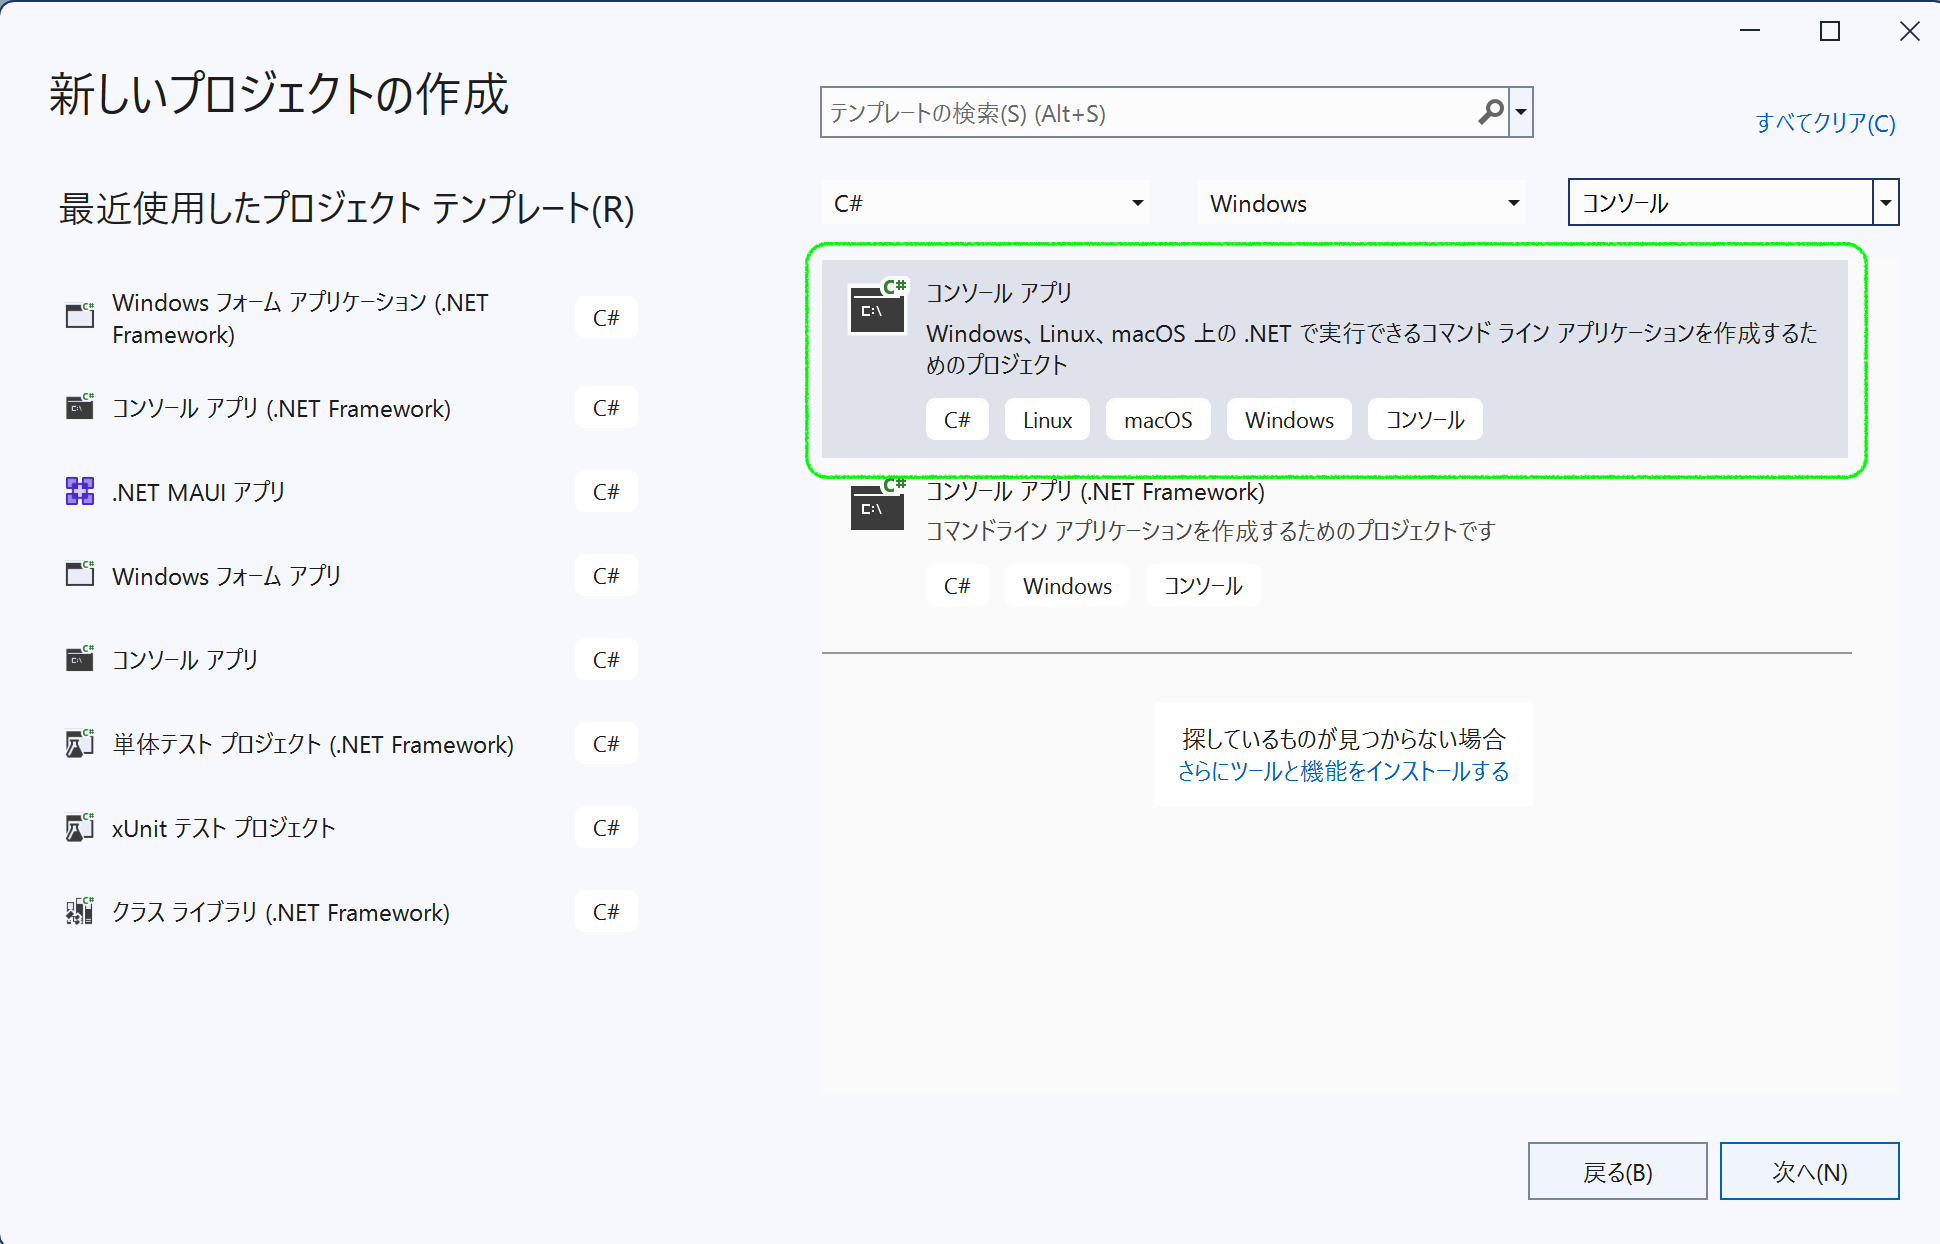This screenshot has width=1940, height=1244.
Task: Click C# badge beside xUnit テスト プロジェクト
Action: (606, 828)
